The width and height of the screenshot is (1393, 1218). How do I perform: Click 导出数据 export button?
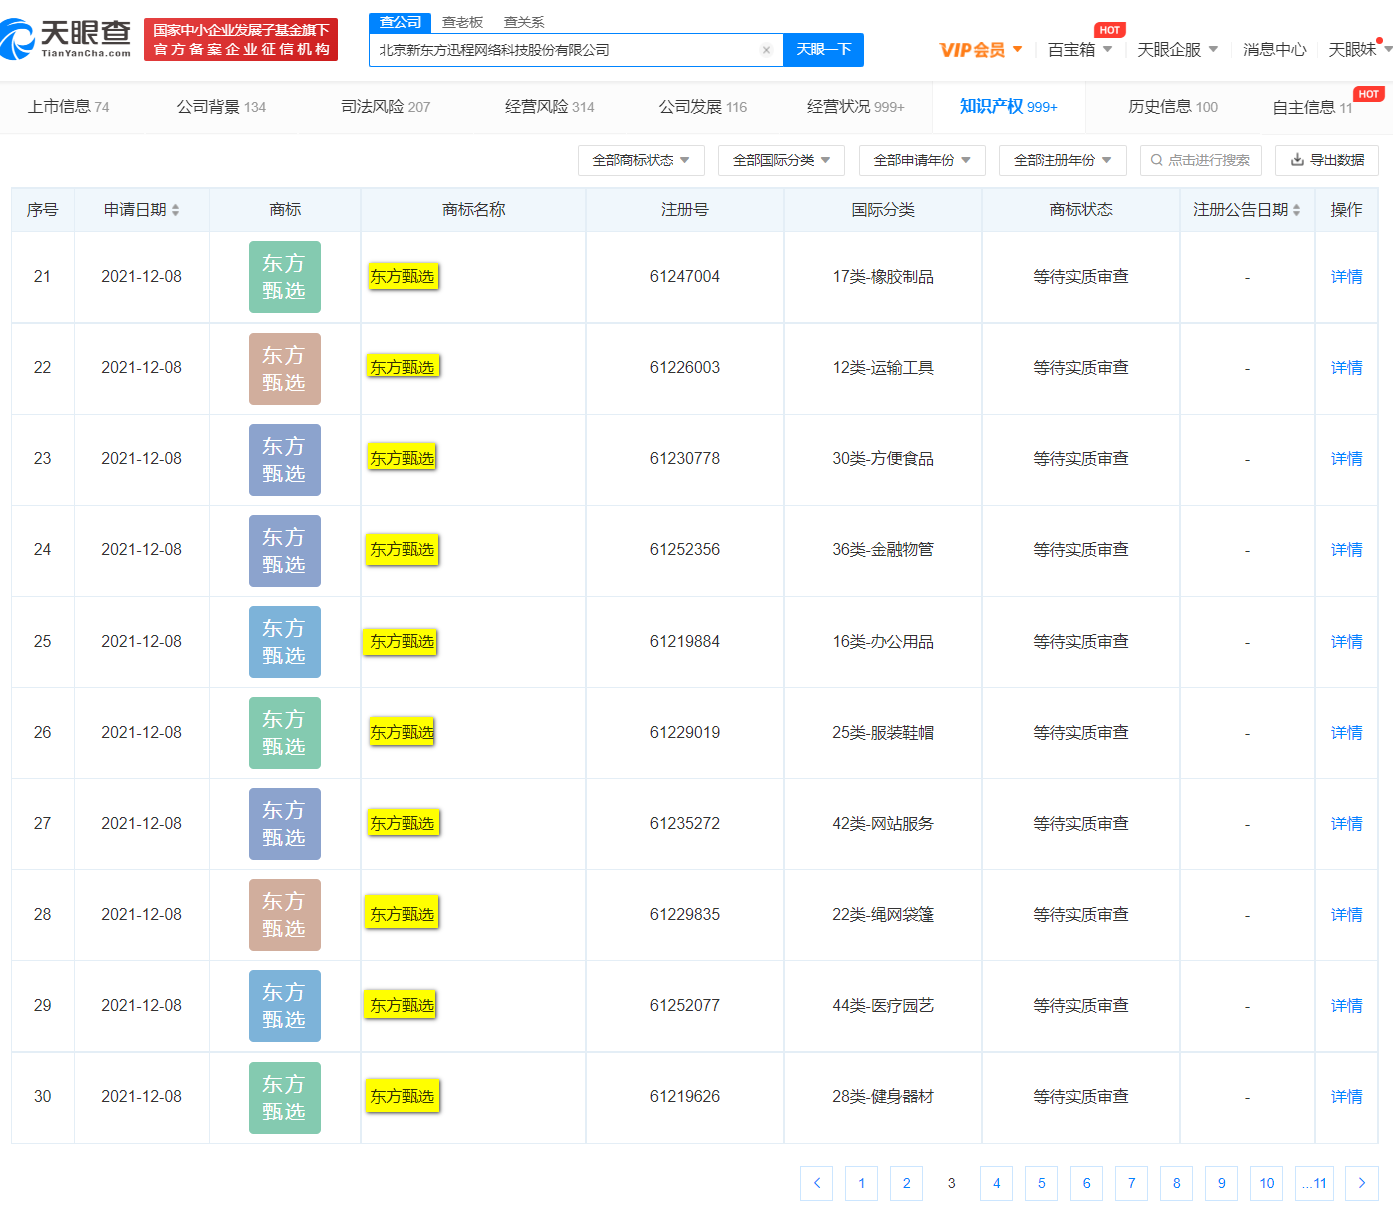1327,160
